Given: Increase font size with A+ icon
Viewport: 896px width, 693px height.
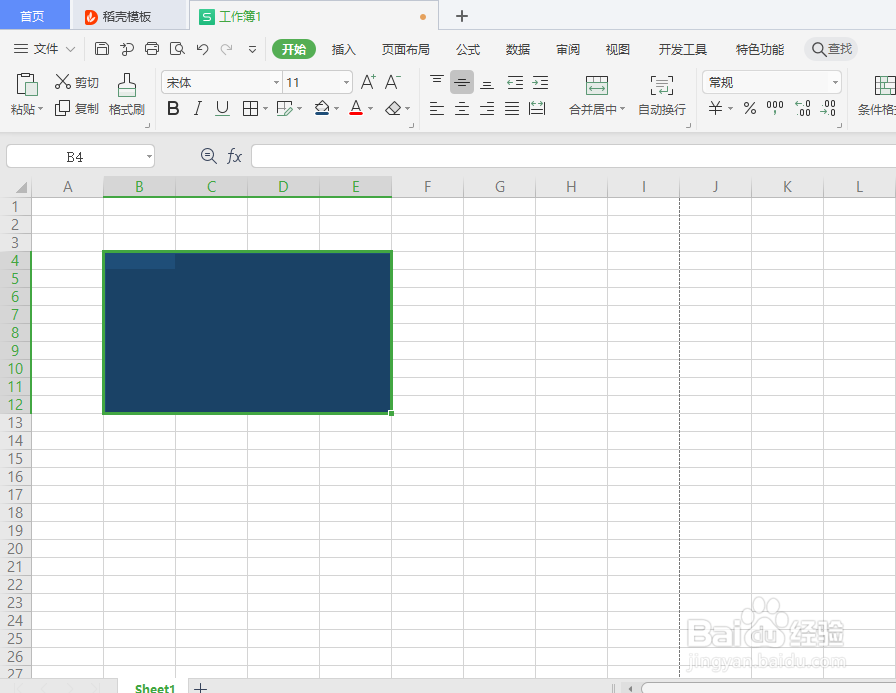Looking at the screenshot, I should click(368, 82).
